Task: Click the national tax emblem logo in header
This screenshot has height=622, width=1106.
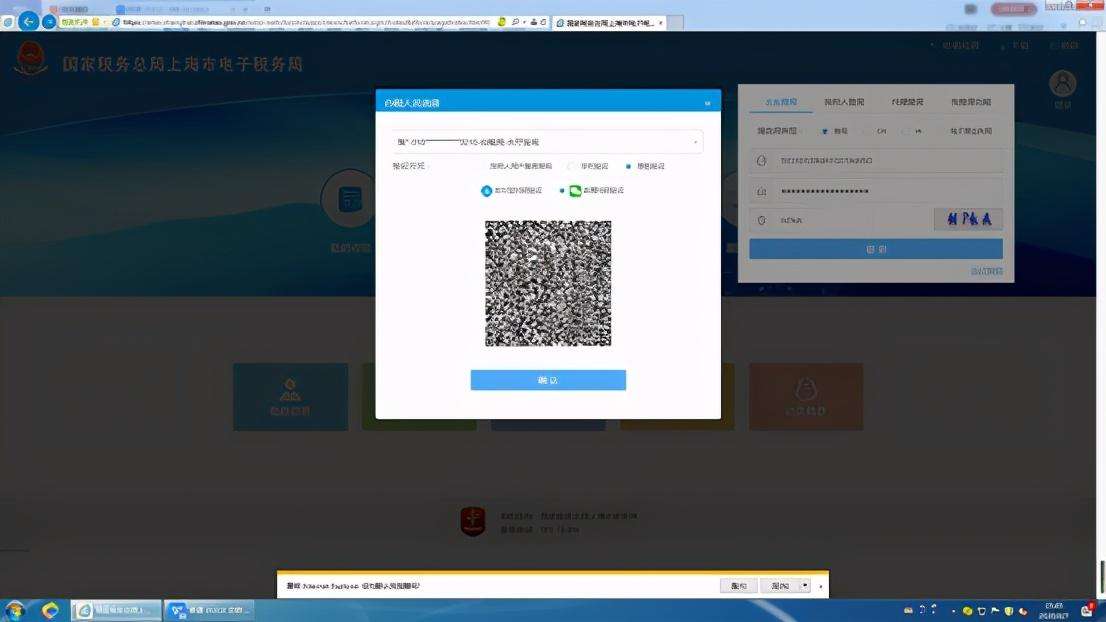Action: 30,59
